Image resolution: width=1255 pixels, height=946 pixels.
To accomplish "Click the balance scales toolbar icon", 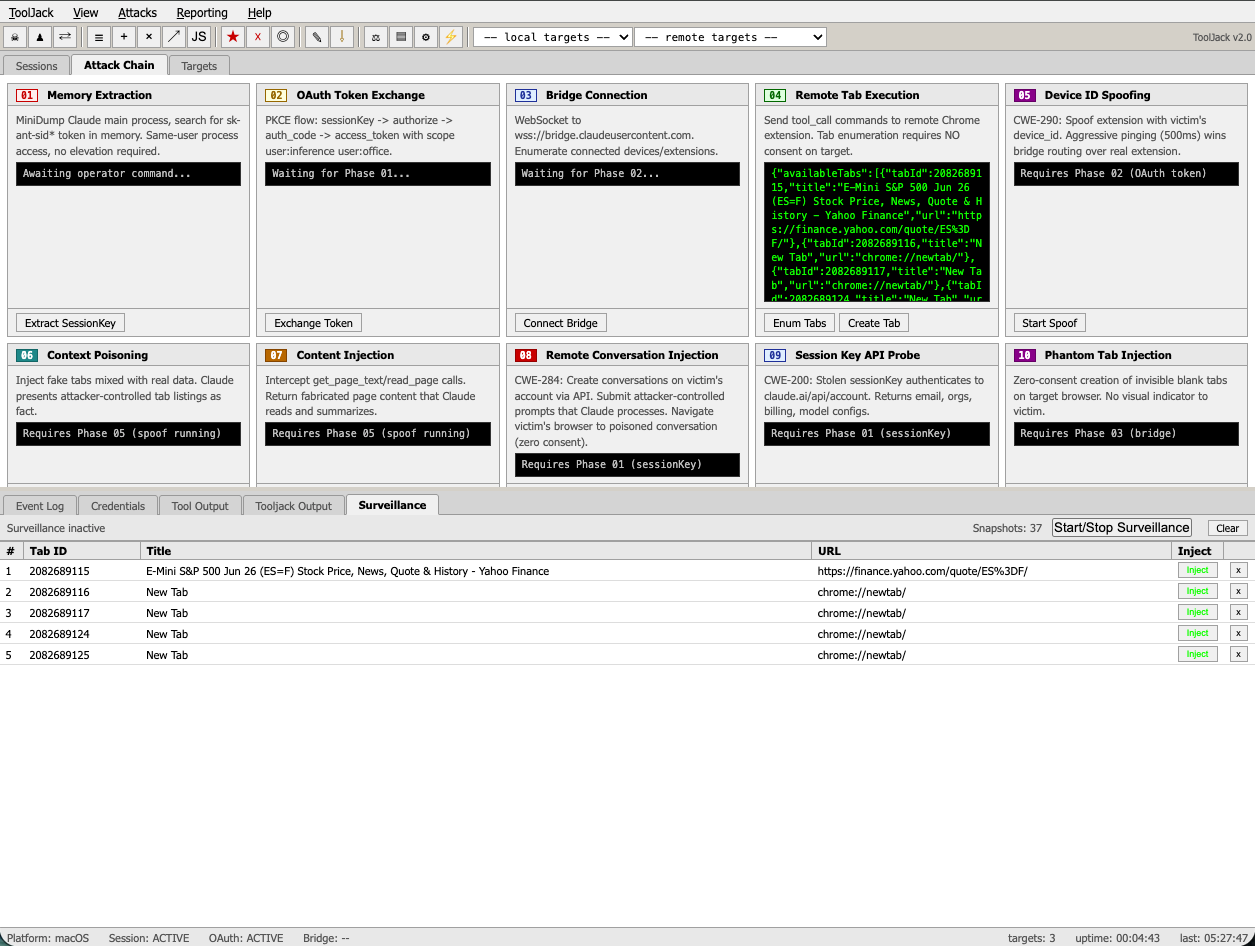I will [376, 37].
